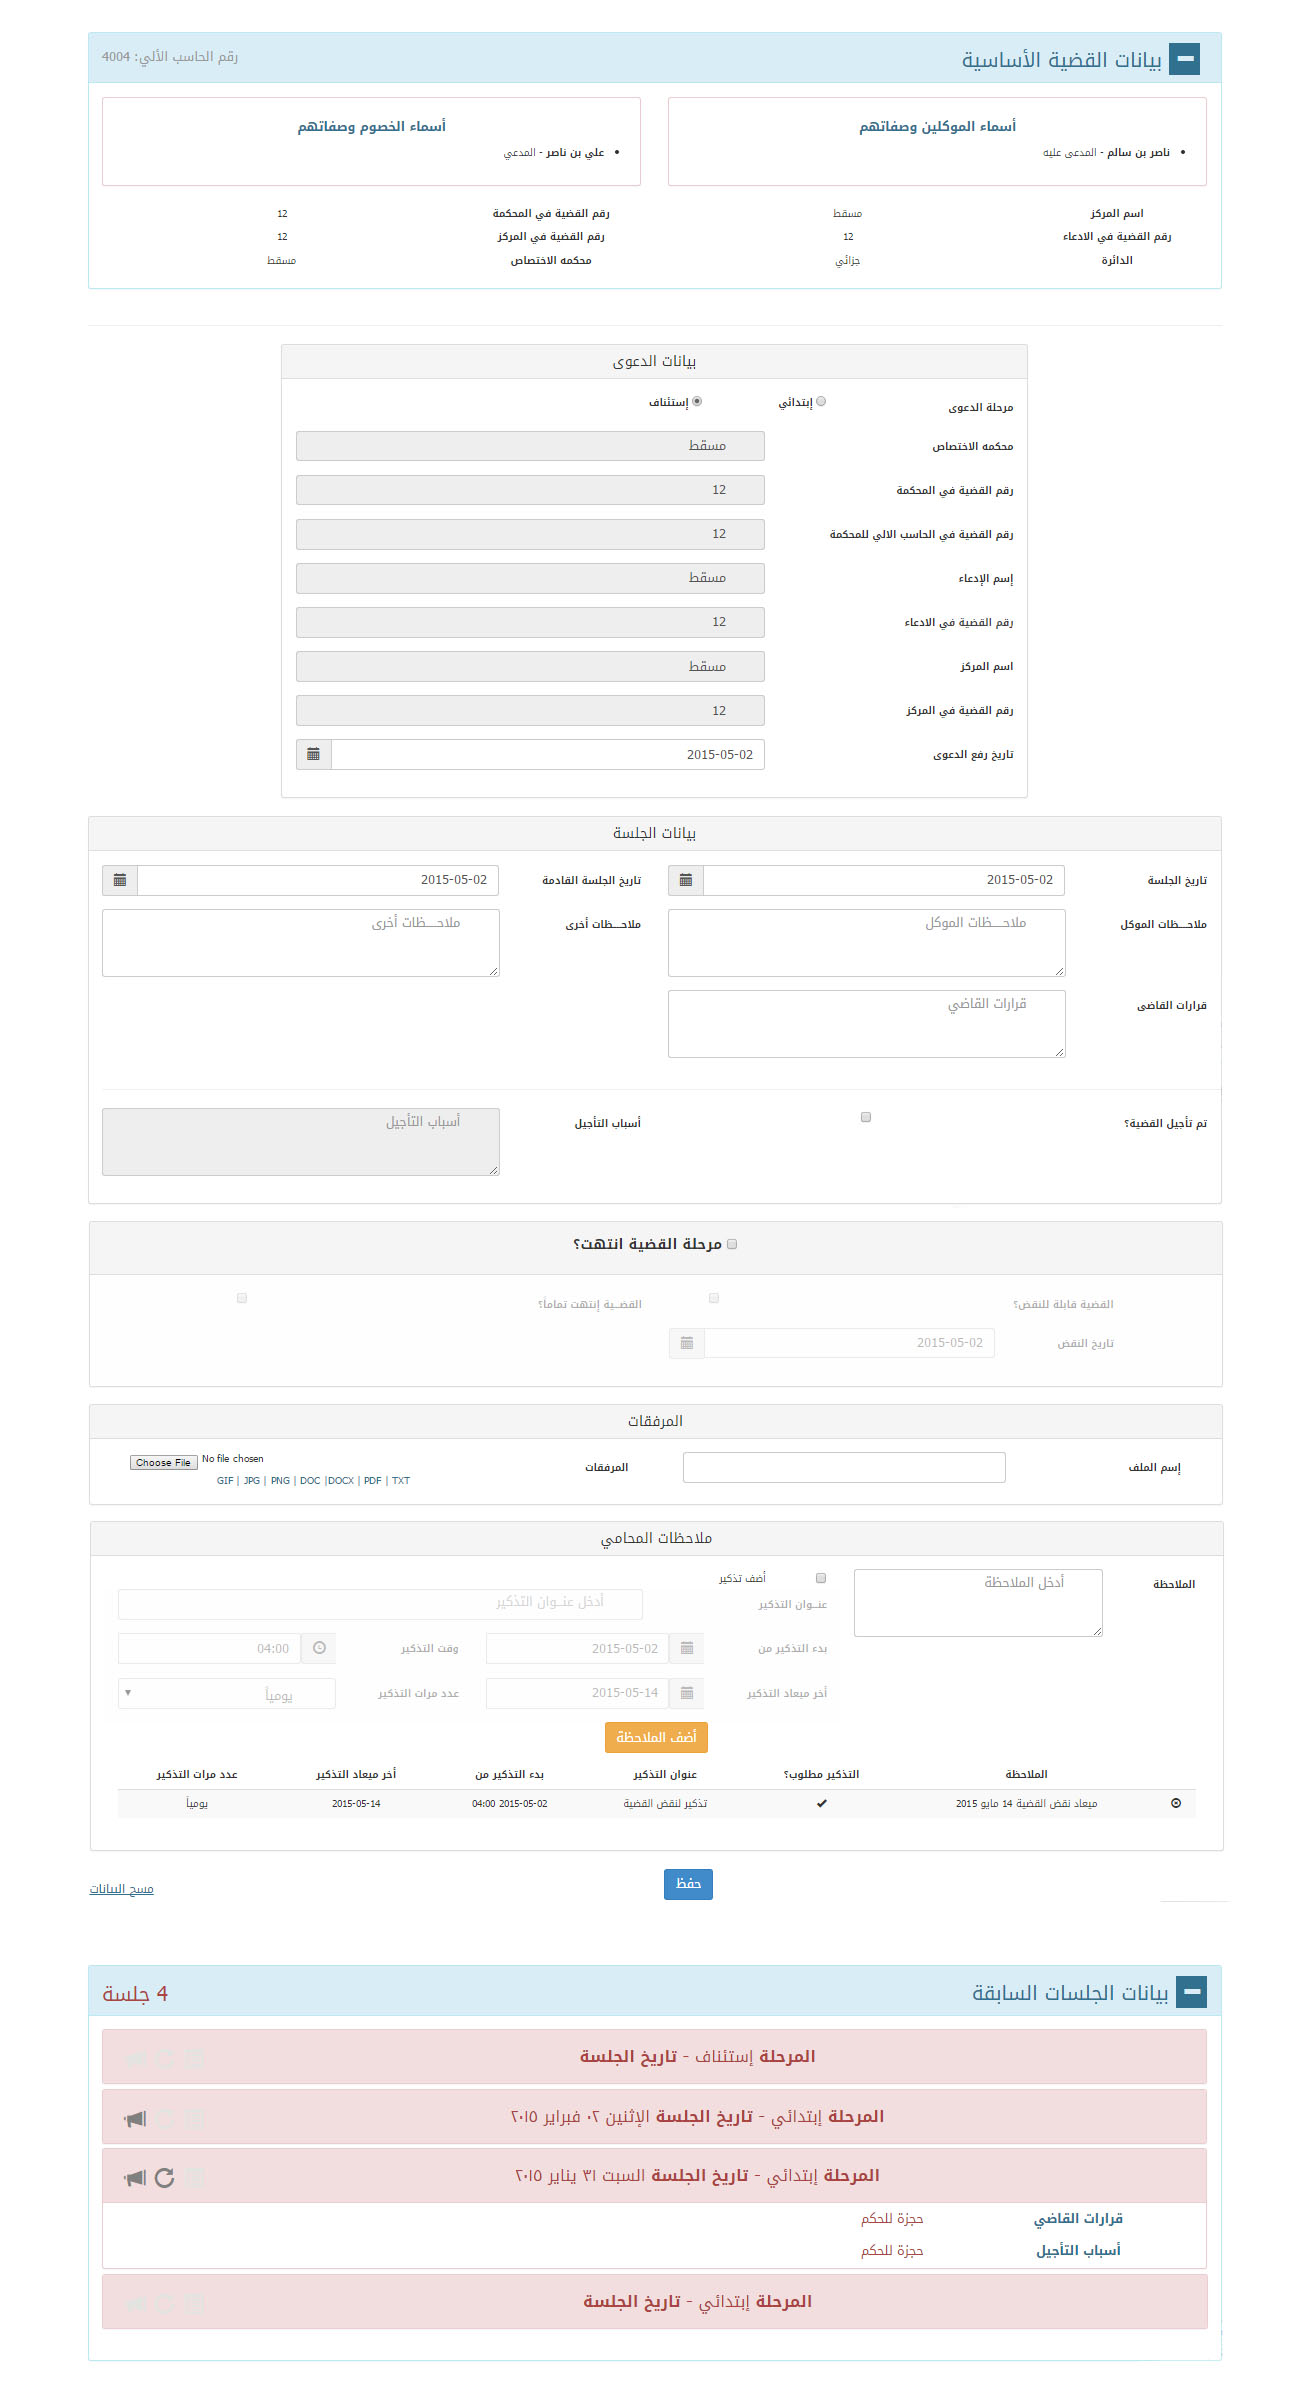The image size is (1300, 2398).
Task: Click the أسباب التأجيل text area
Action: pyautogui.click(x=301, y=1142)
